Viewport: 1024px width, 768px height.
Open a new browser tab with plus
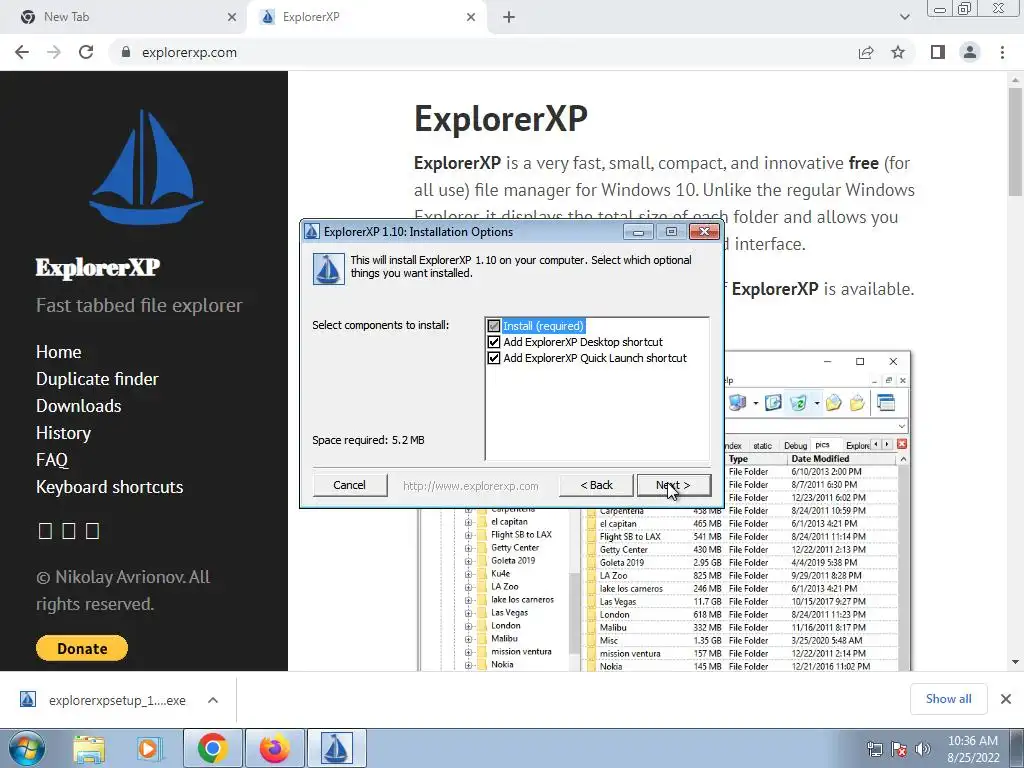[x=509, y=18]
